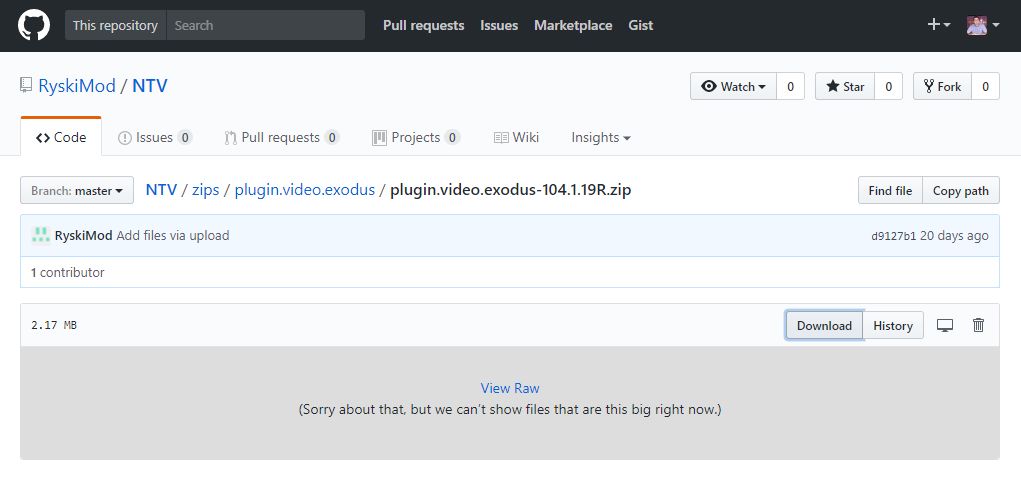Open Gist in the header
The height and width of the screenshot is (477, 1021).
point(641,25)
